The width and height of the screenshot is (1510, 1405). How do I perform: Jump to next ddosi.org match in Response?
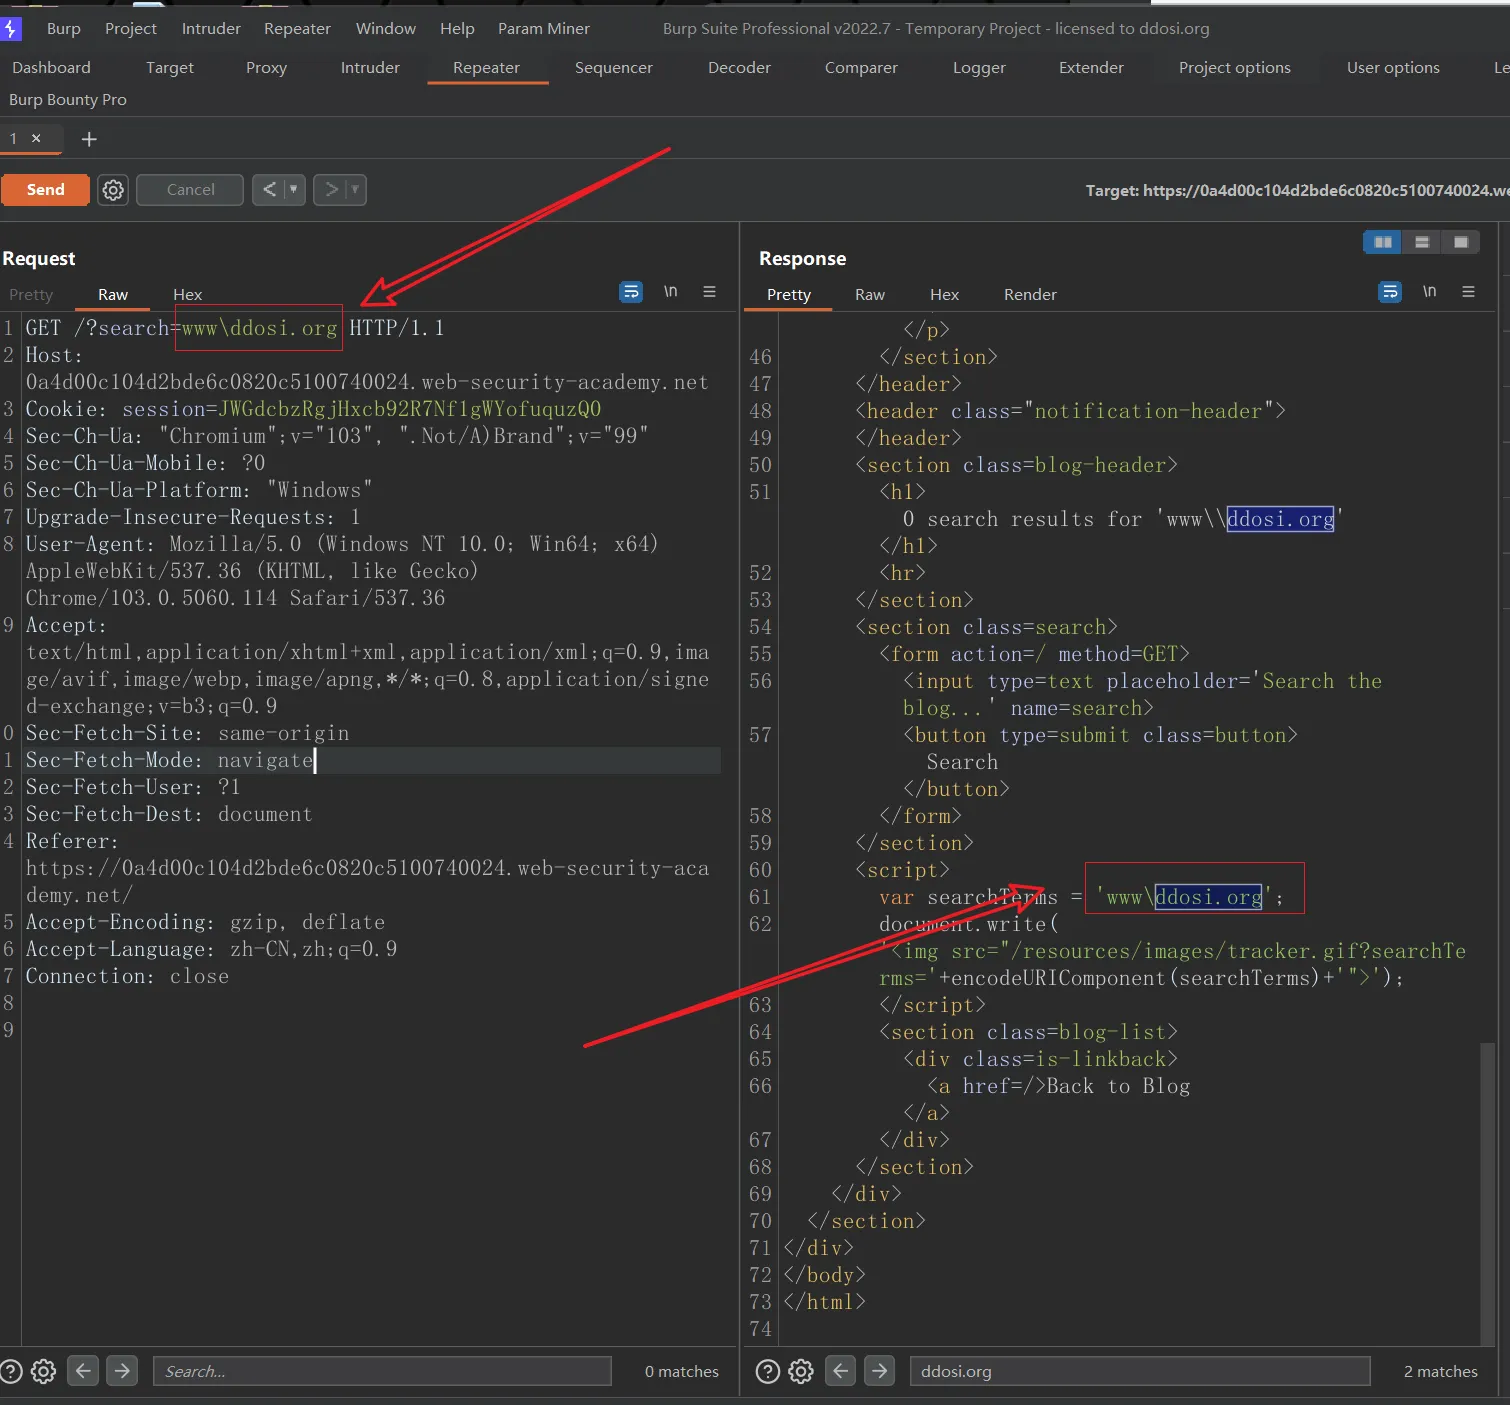click(x=879, y=1371)
